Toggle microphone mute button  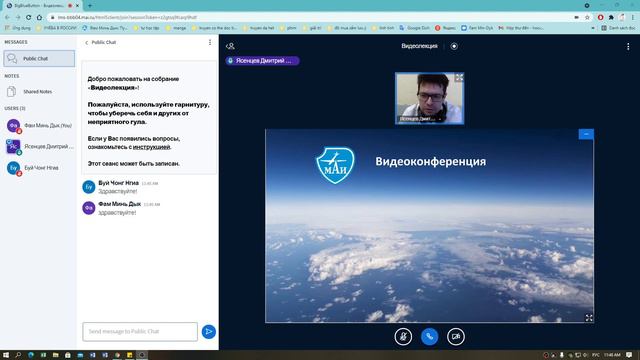[x=403, y=337]
